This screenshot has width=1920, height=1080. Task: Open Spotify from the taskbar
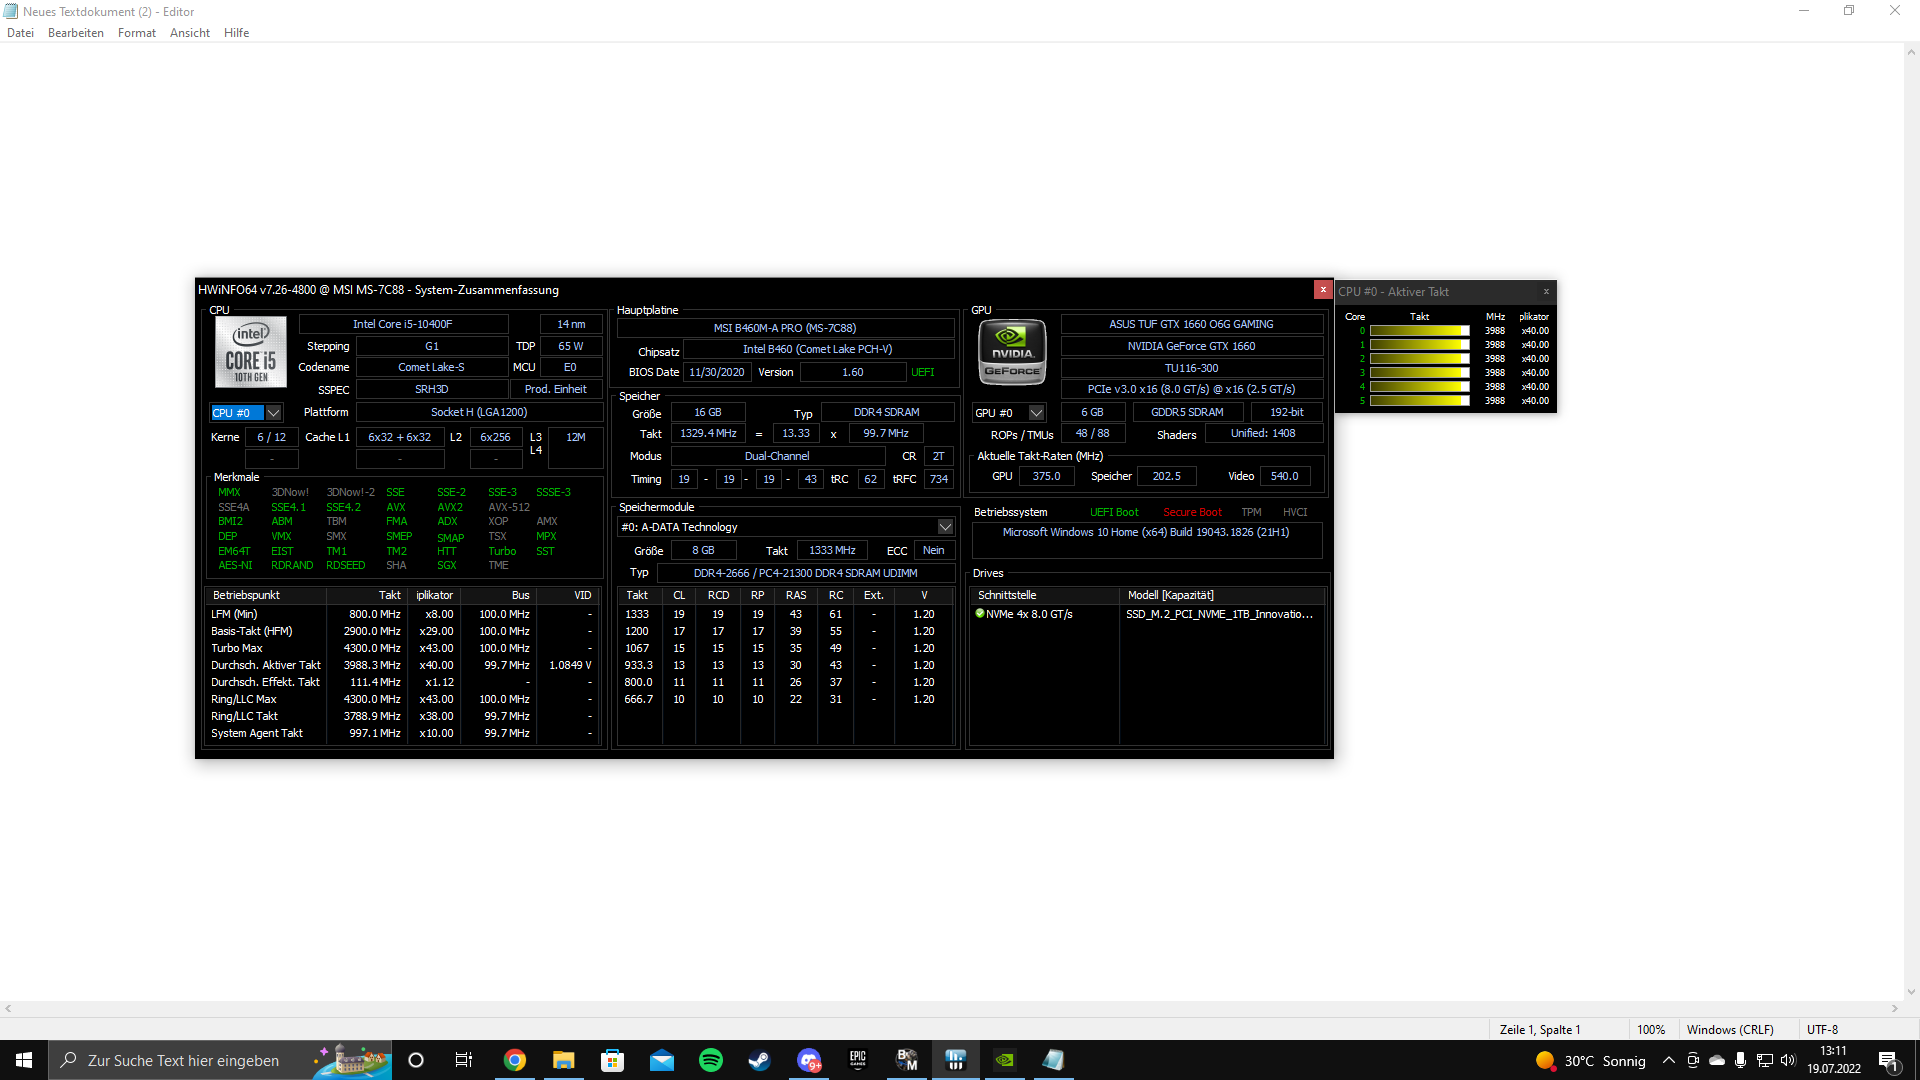(711, 1060)
